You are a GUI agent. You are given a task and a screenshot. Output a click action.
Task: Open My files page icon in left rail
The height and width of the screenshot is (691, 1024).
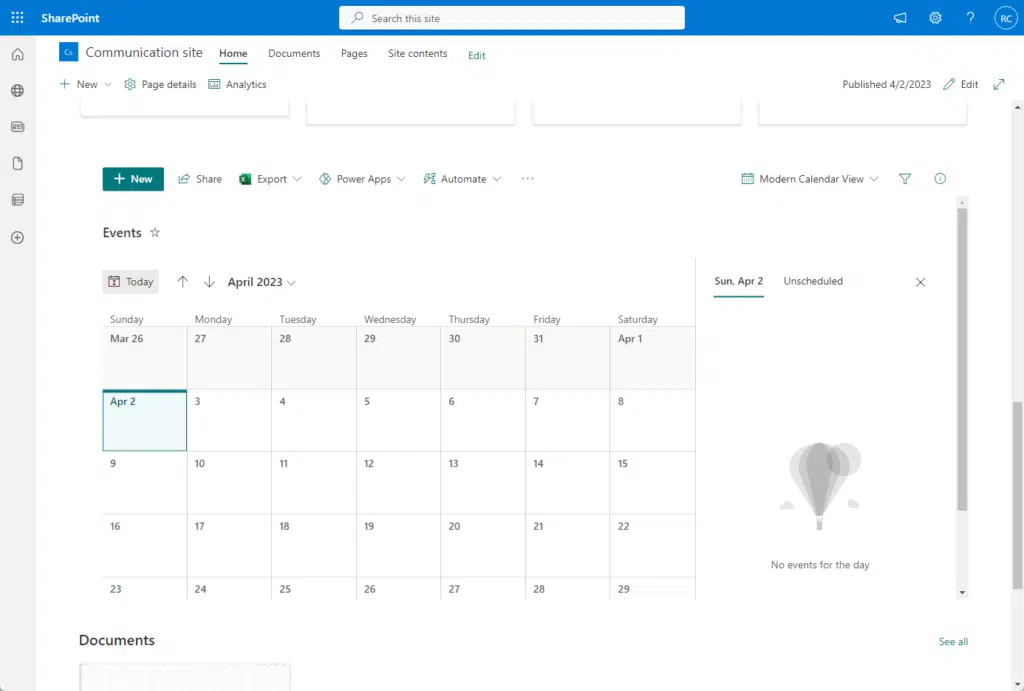coord(18,163)
